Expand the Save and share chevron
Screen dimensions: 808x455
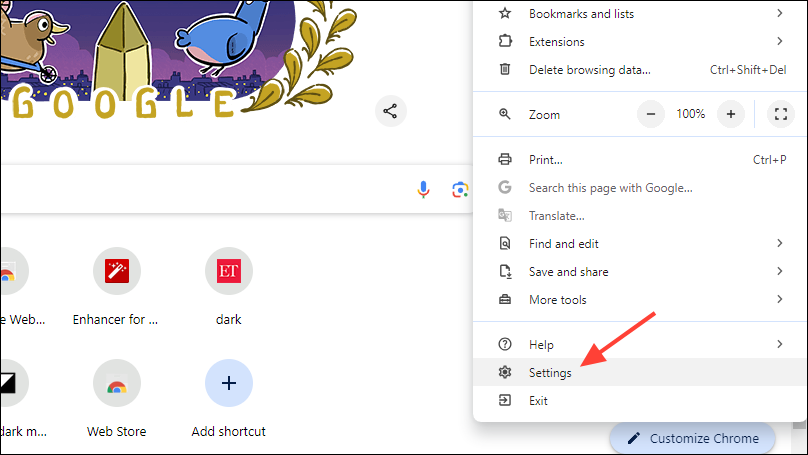[780, 271]
